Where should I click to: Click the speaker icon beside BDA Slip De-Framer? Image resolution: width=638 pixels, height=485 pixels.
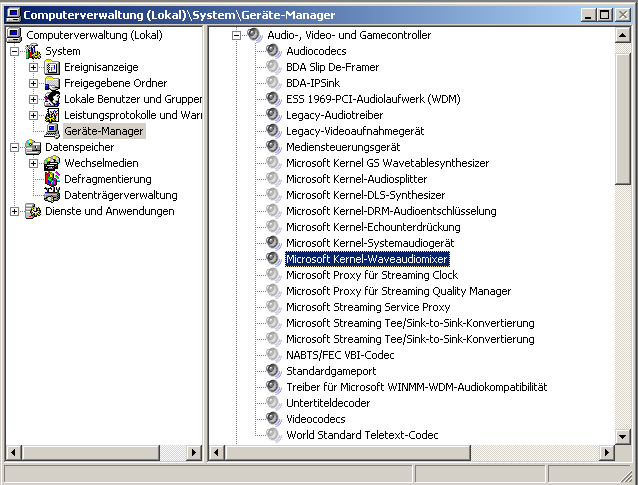click(273, 67)
